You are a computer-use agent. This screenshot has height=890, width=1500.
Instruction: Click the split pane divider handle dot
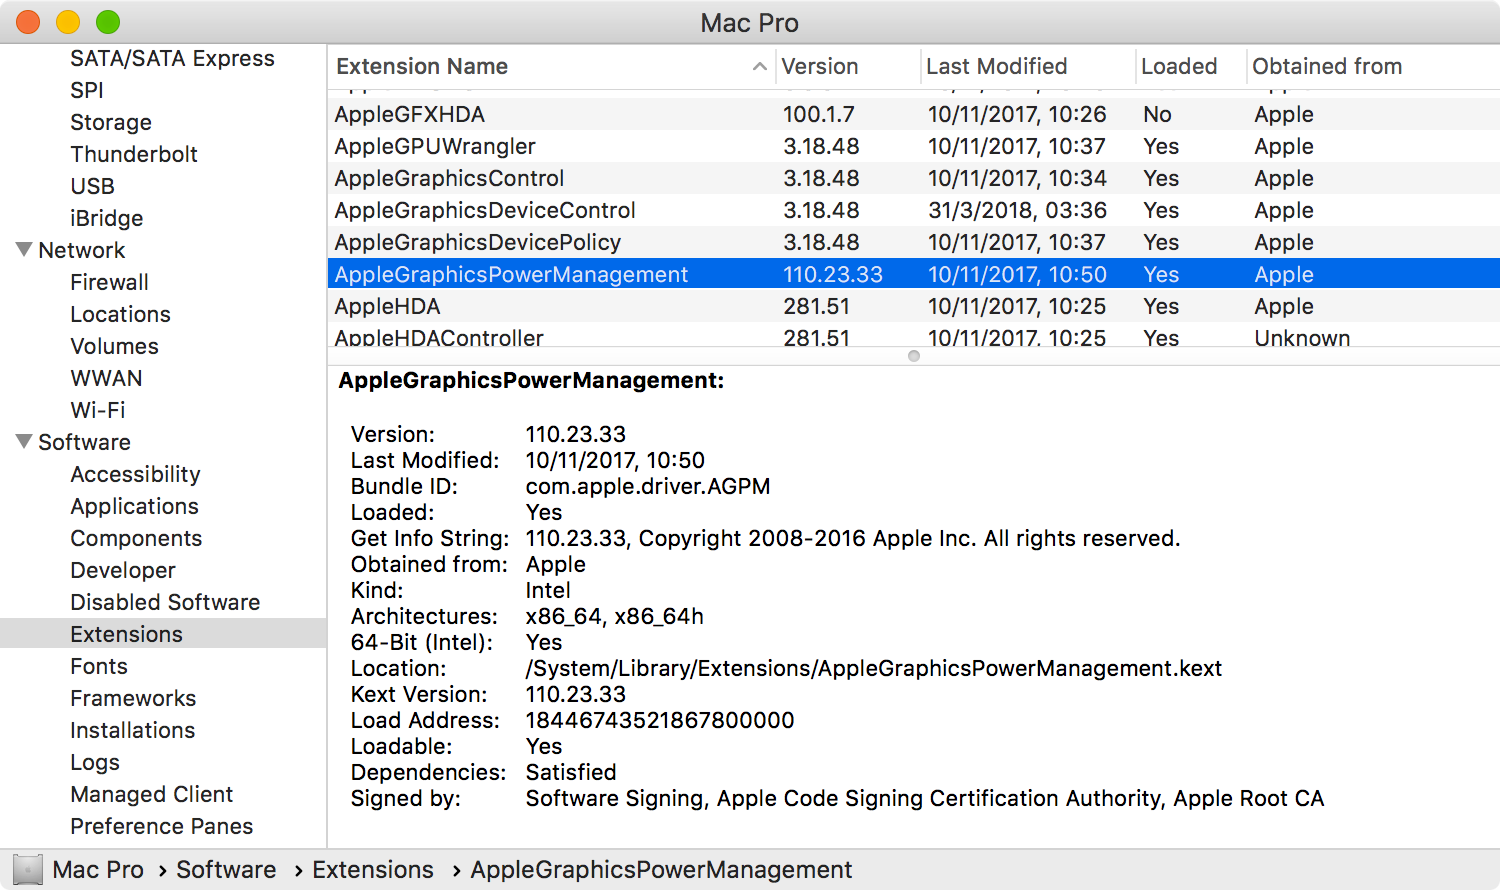point(914,356)
